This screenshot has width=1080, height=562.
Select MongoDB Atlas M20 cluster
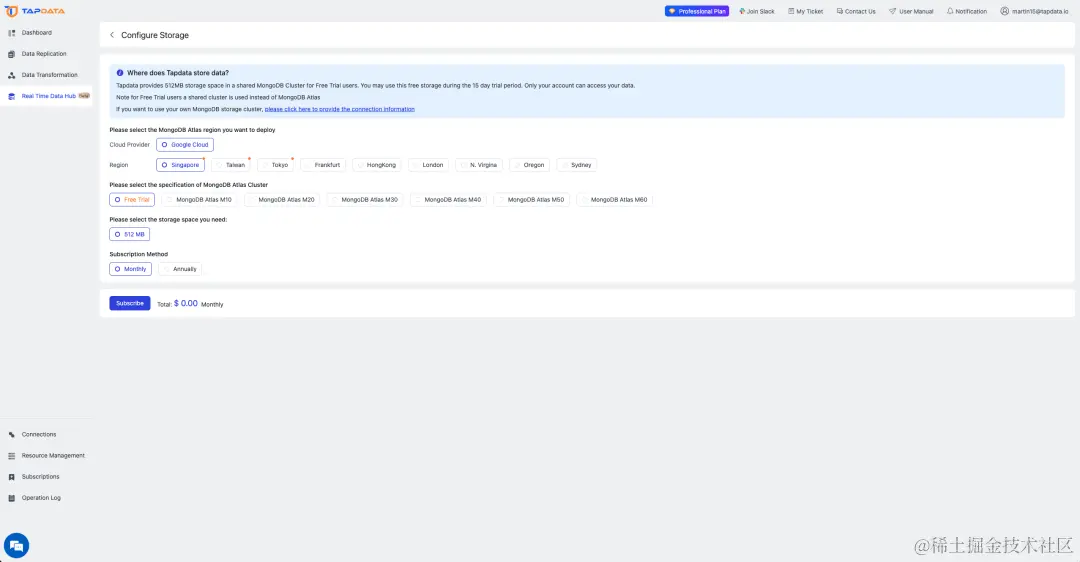point(282,200)
